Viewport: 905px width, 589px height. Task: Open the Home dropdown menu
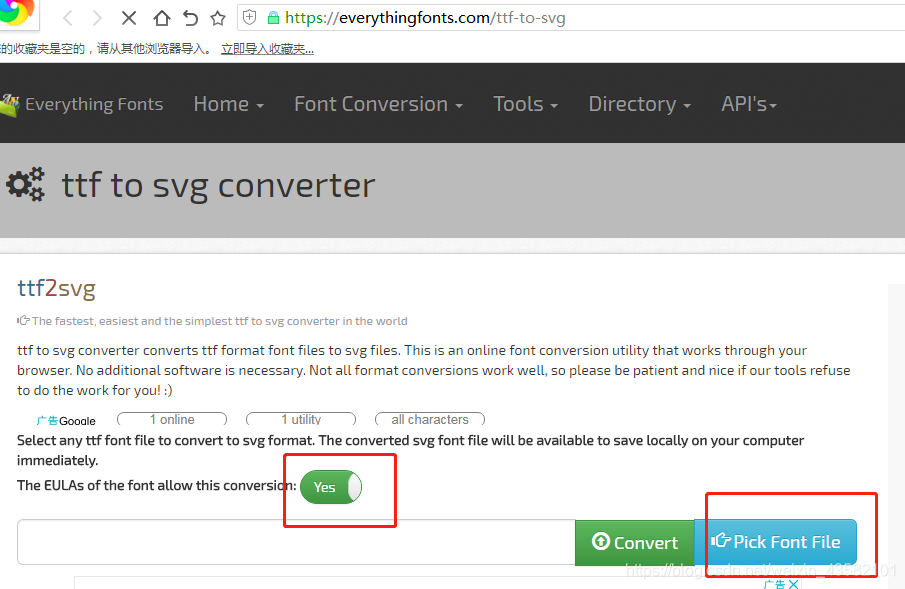[229, 104]
